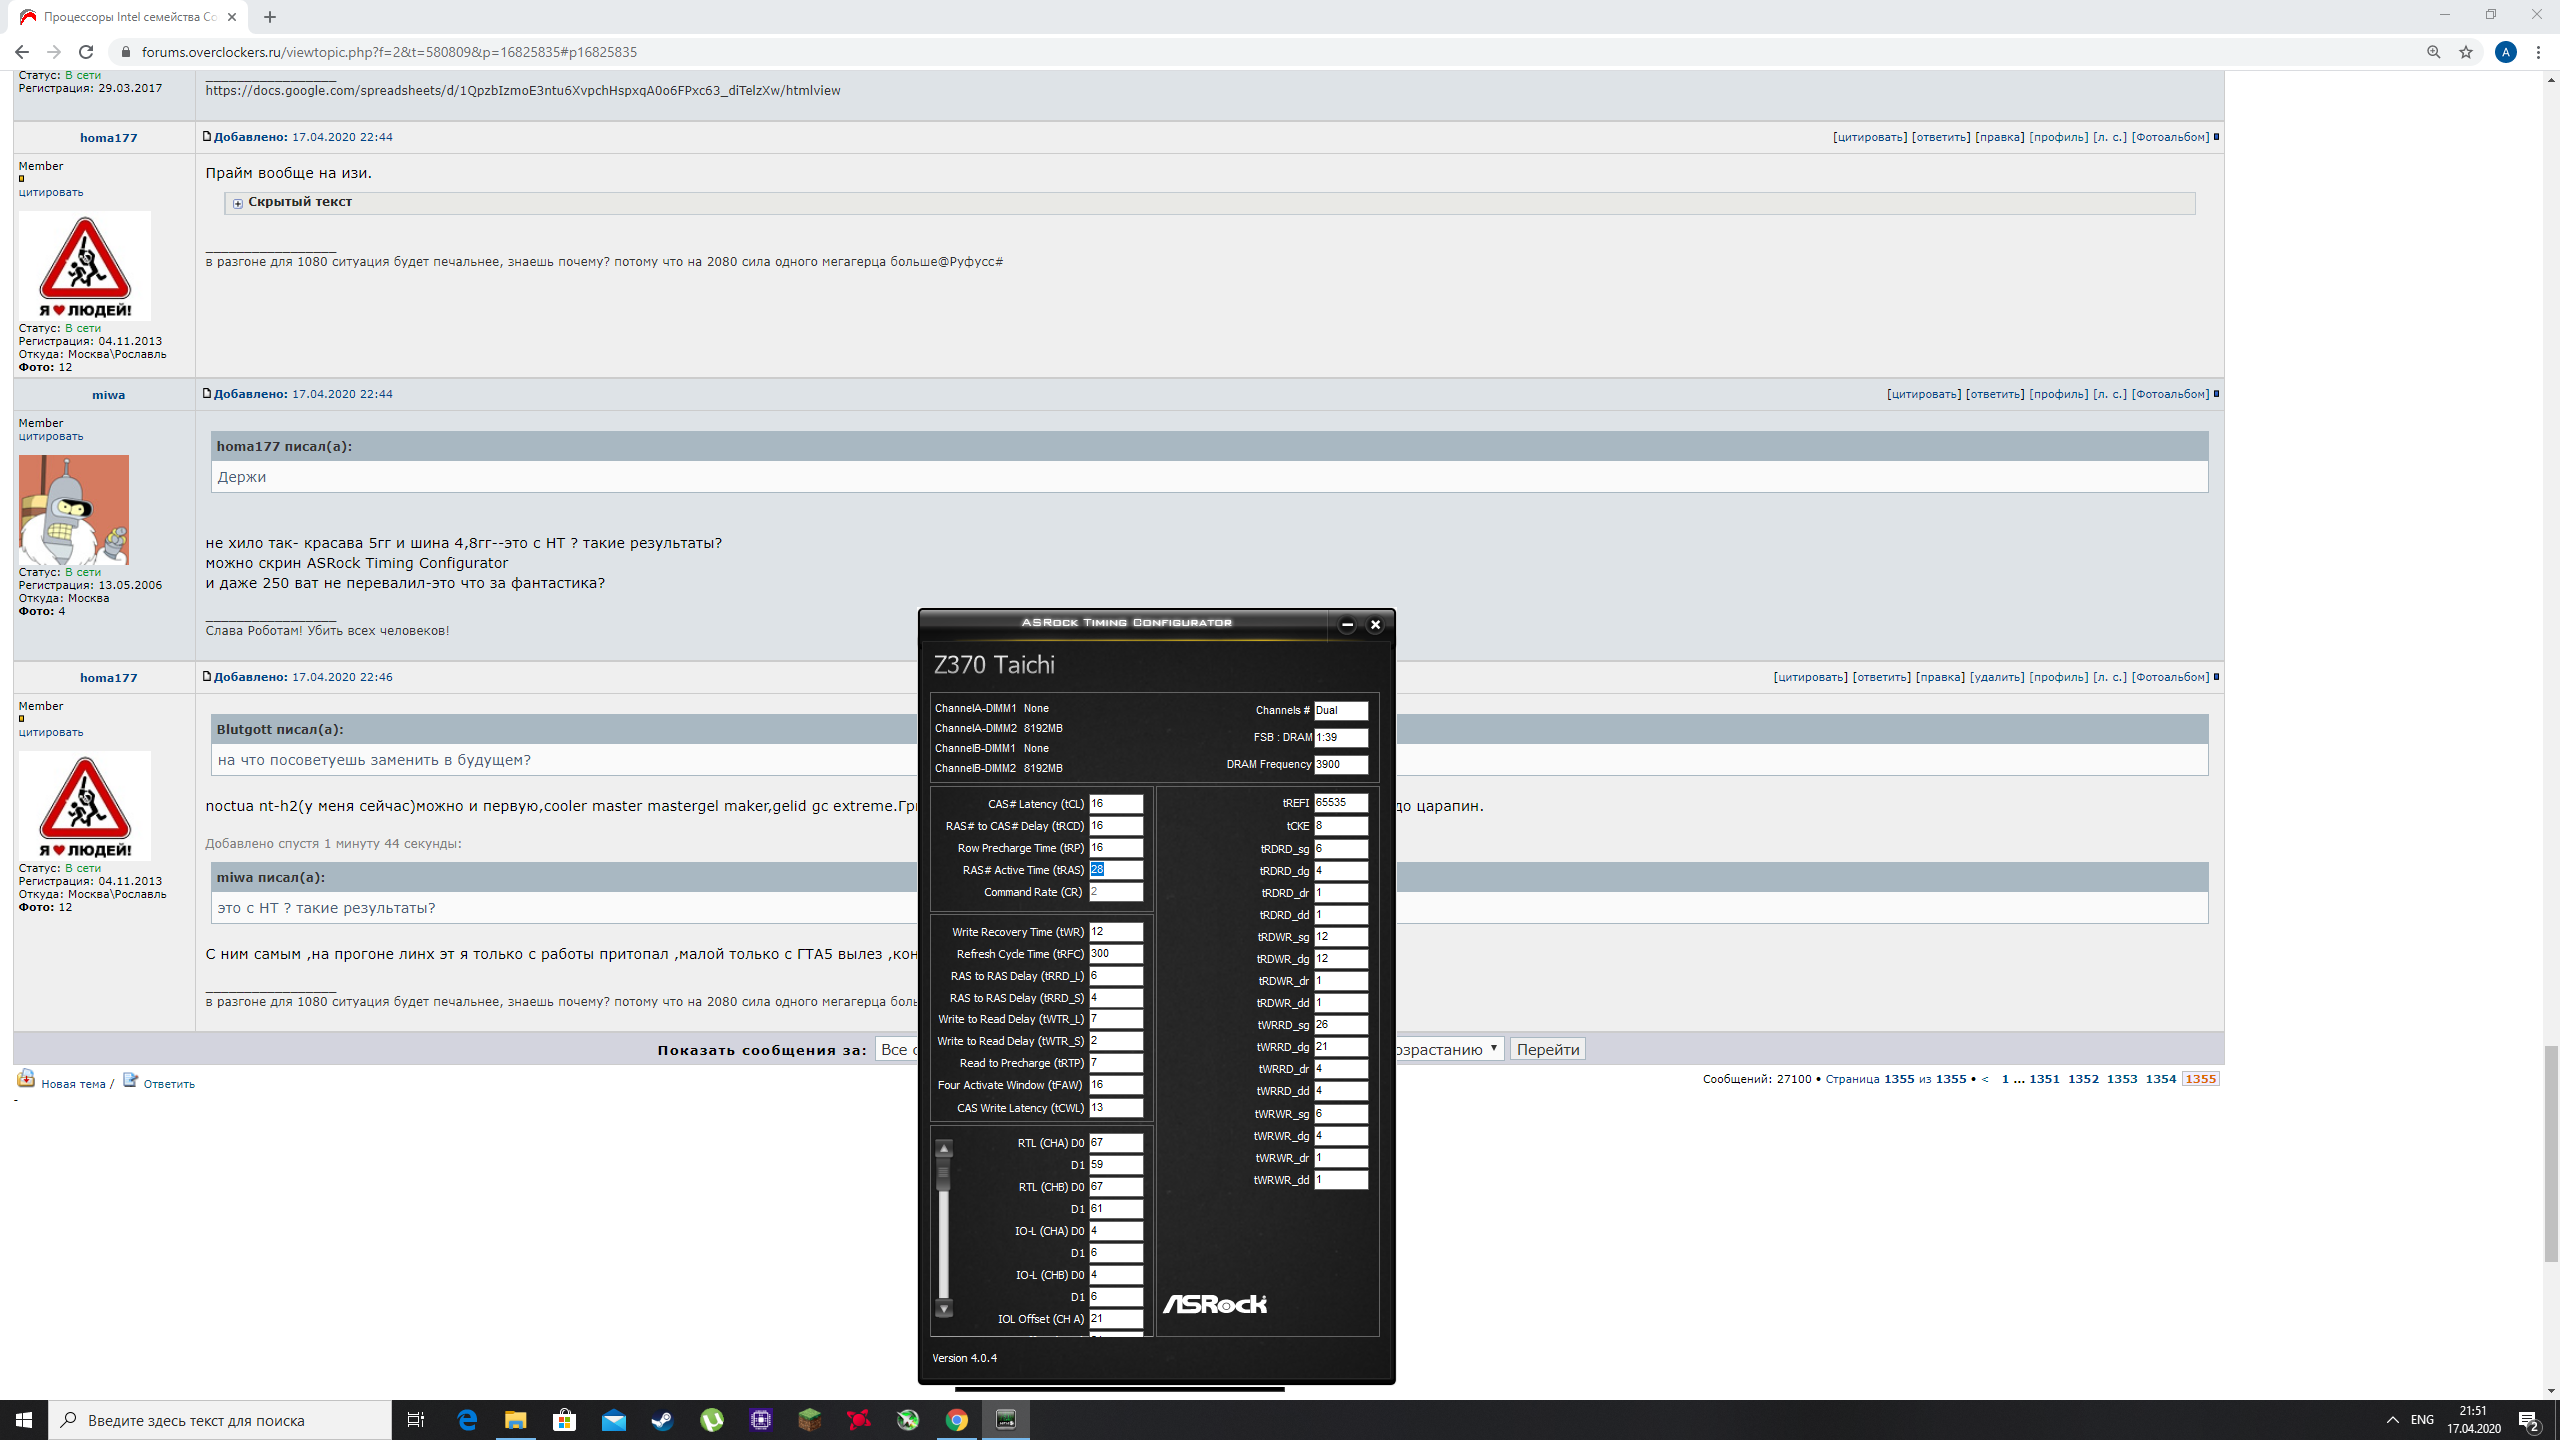Reload the page with the browser refresh icon

click(86, 52)
